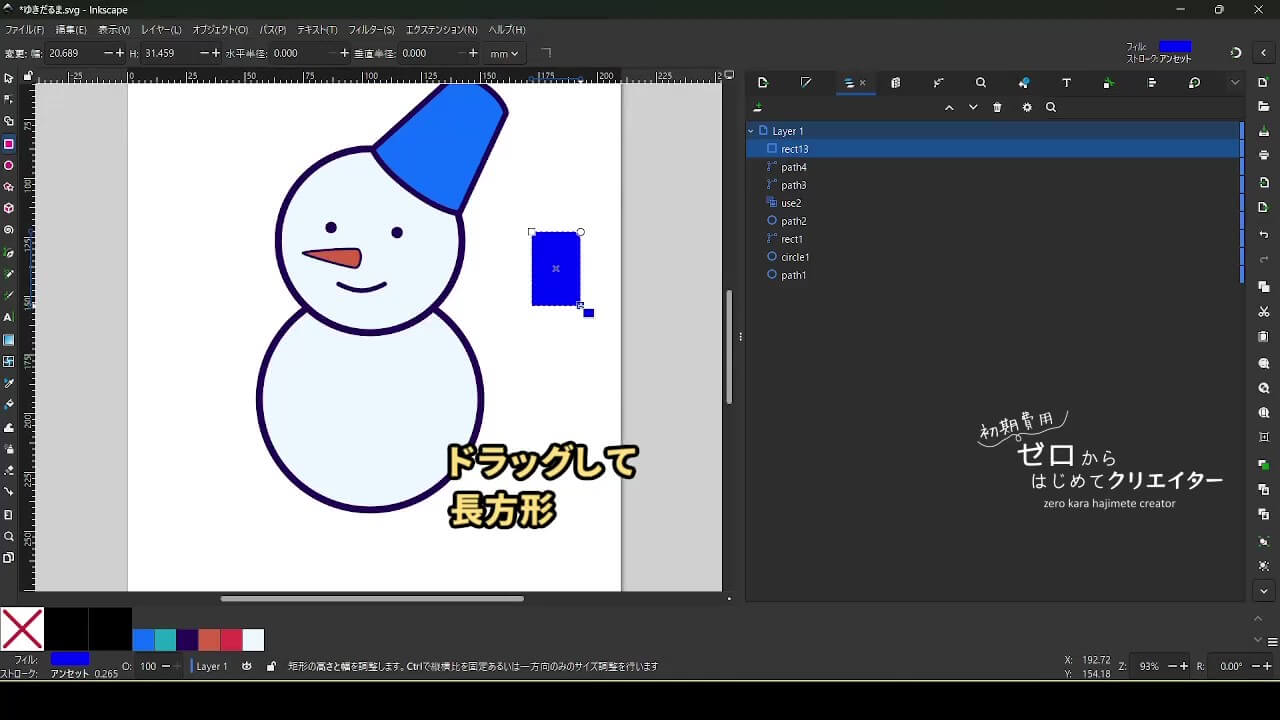This screenshot has height=720, width=1280.
Task: Collapse the Layer 1 tree
Action: point(751,131)
